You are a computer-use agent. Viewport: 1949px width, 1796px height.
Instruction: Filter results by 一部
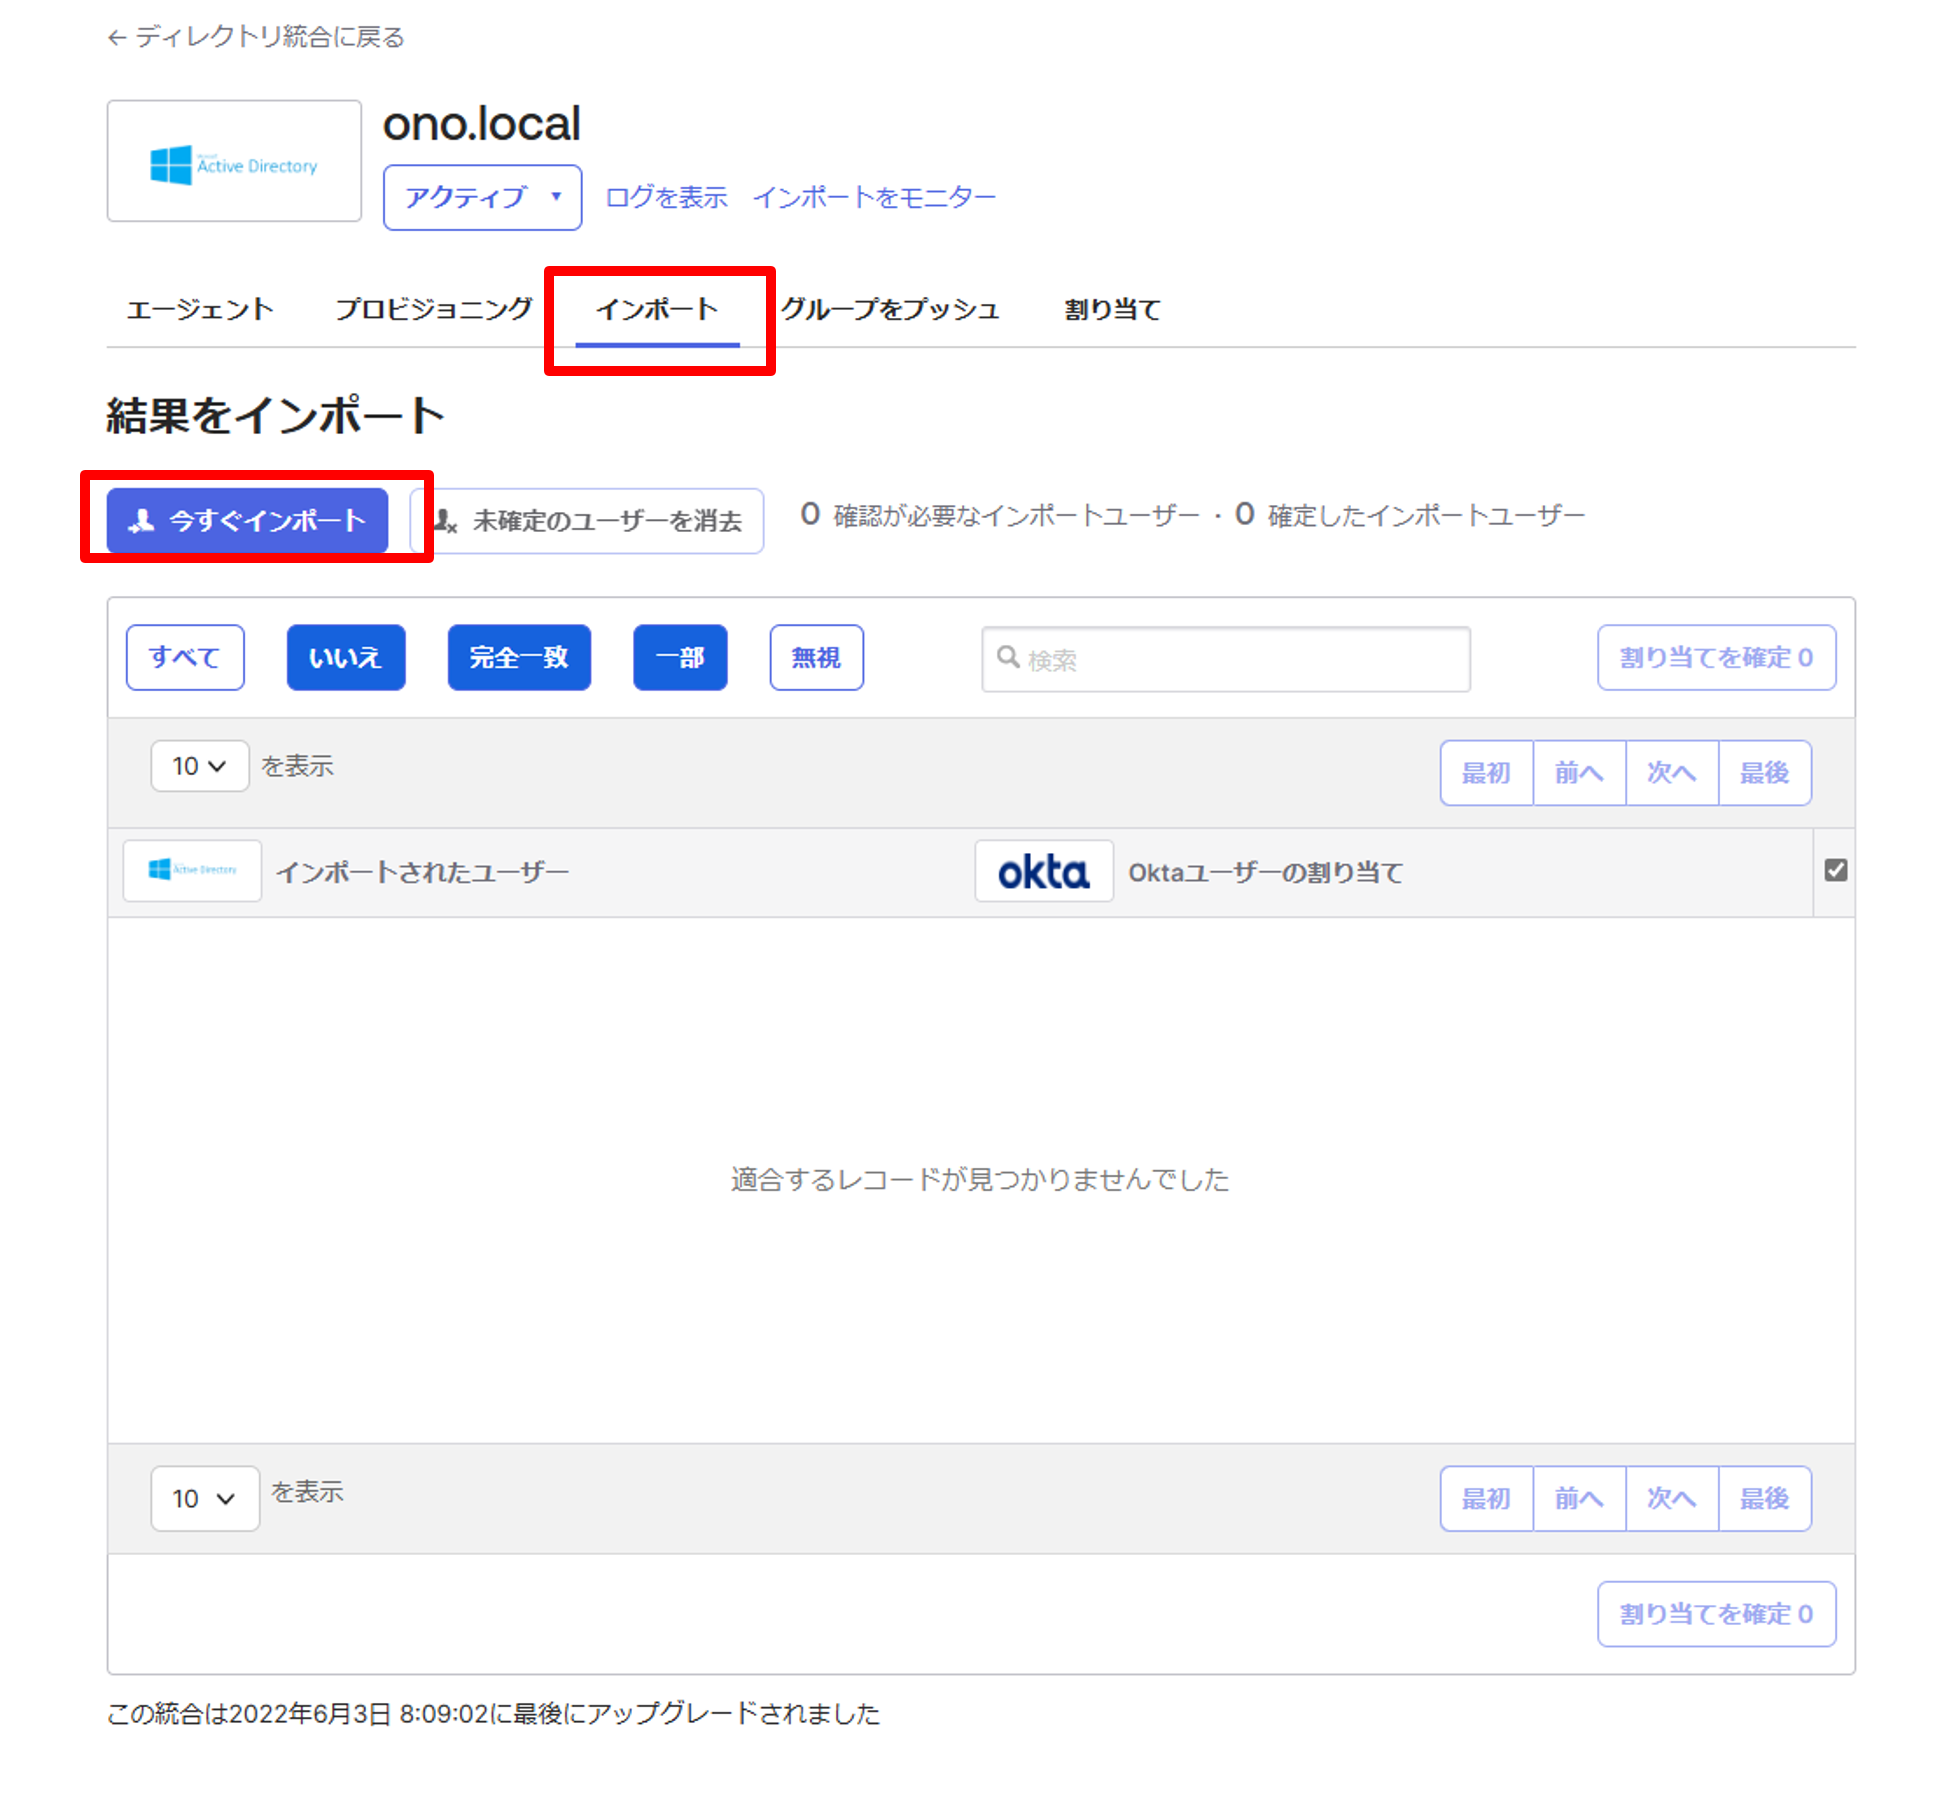[680, 658]
